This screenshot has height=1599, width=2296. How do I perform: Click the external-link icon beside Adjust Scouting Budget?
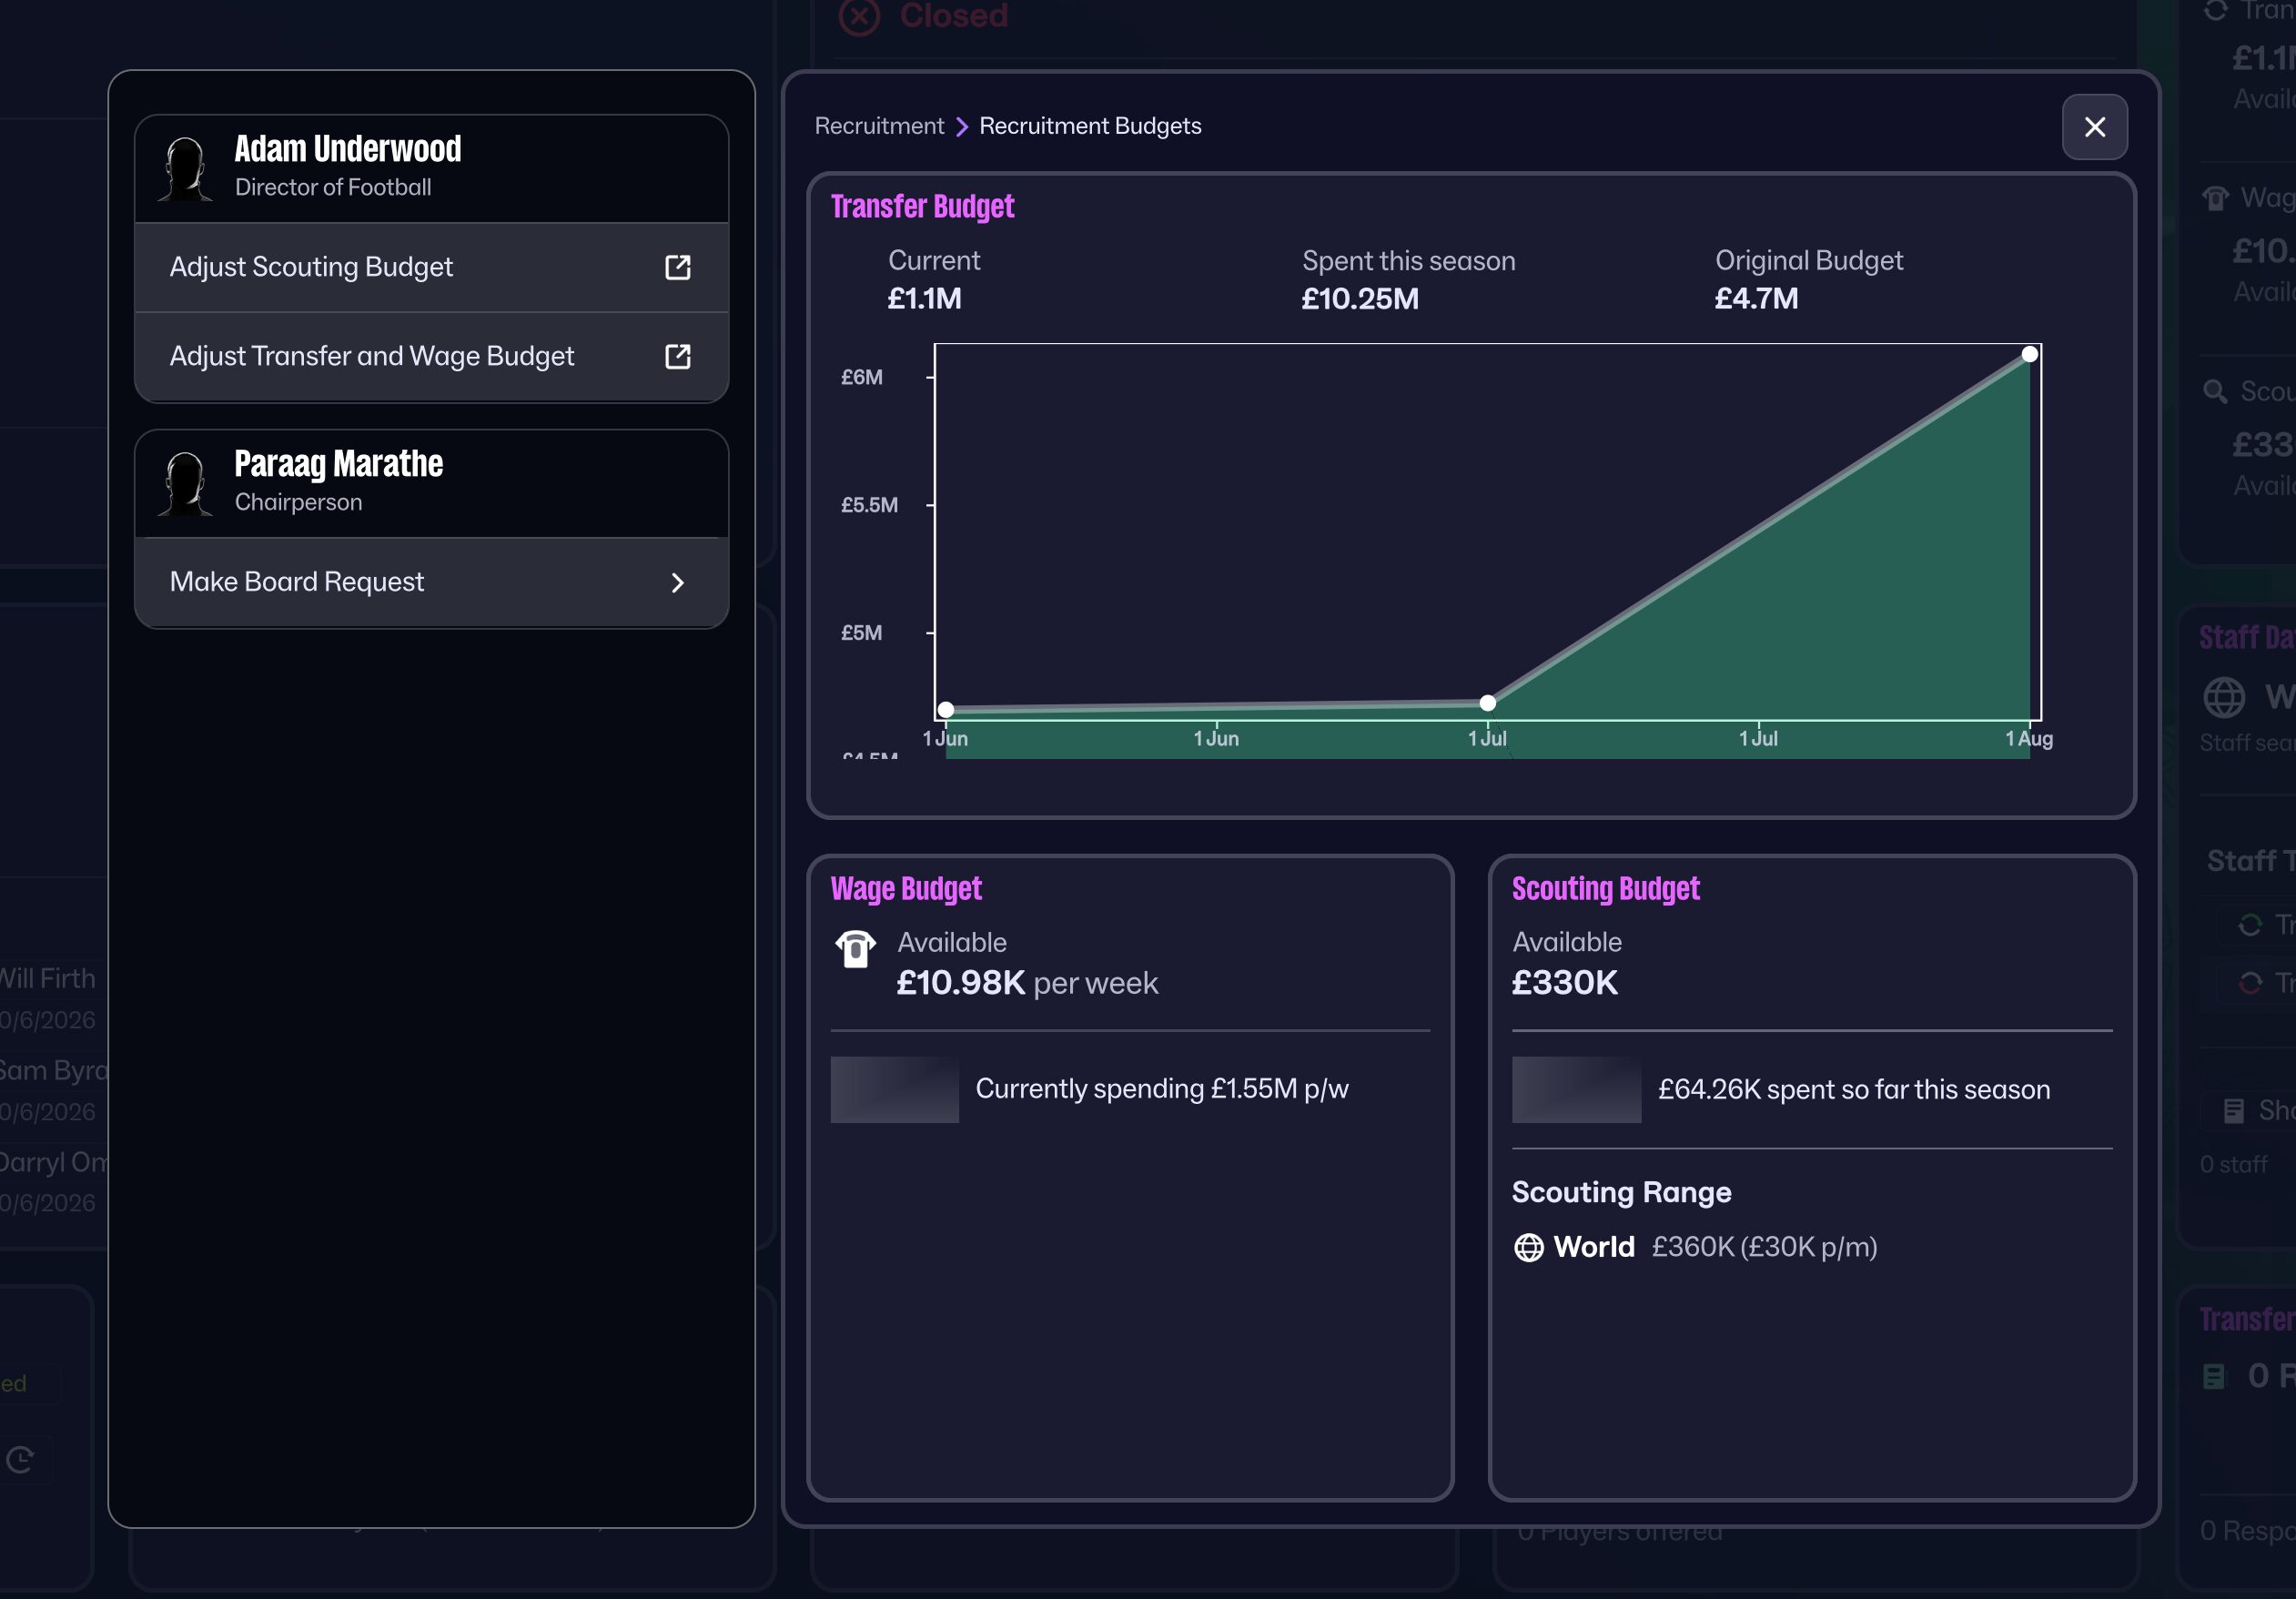pyautogui.click(x=677, y=267)
